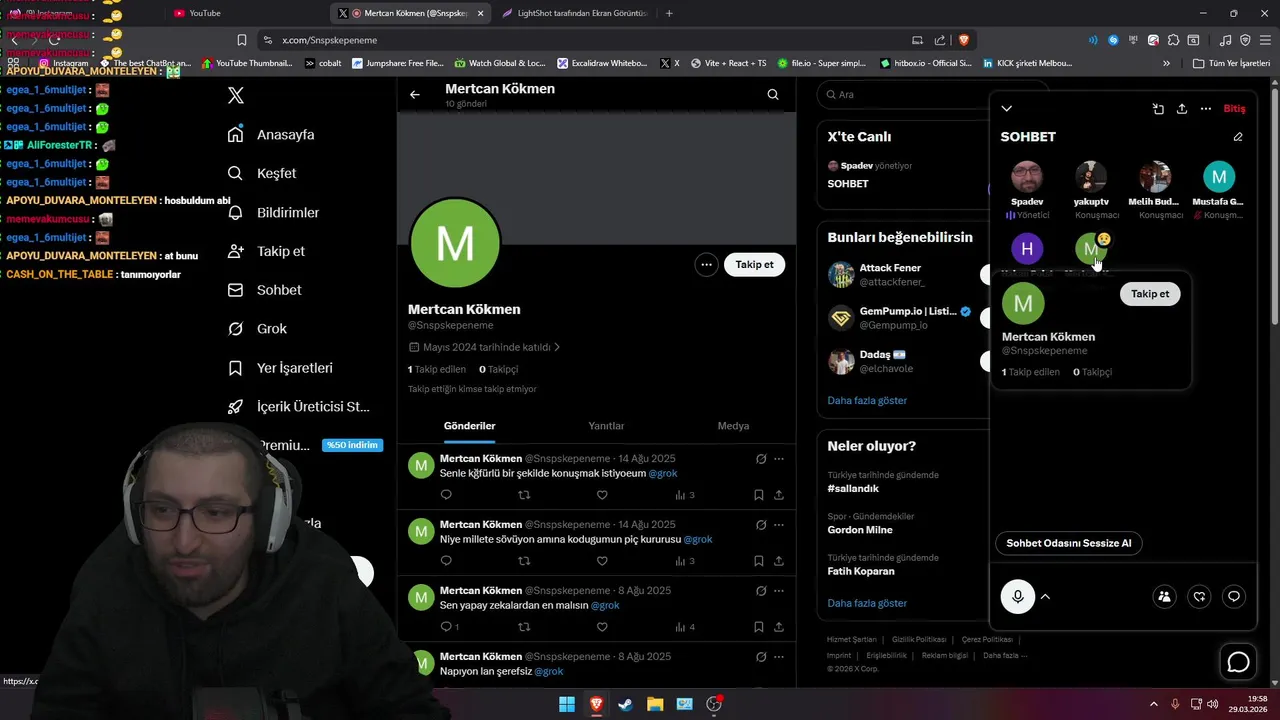Share the 'Senle küfürlü' post
The image size is (1280, 720).
pos(779,495)
